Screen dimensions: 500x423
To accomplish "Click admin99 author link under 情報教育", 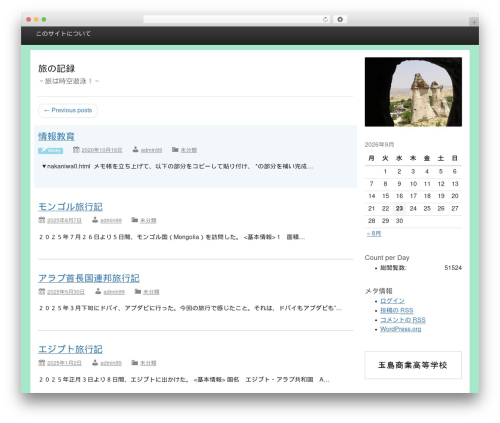I will (x=151, y=150).
